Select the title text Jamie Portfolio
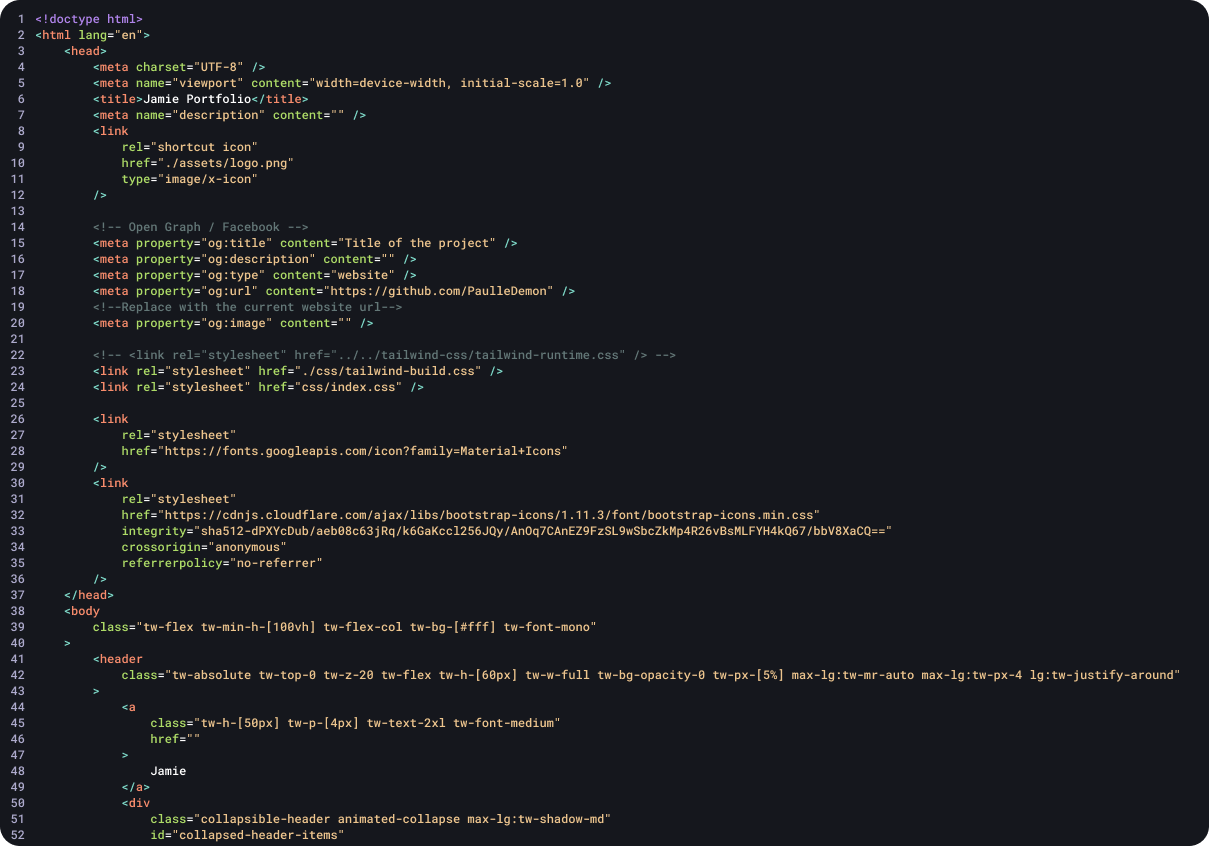The height and width of the screenshot is (846, 1209). pyautogui.click(x=197, y=99)
